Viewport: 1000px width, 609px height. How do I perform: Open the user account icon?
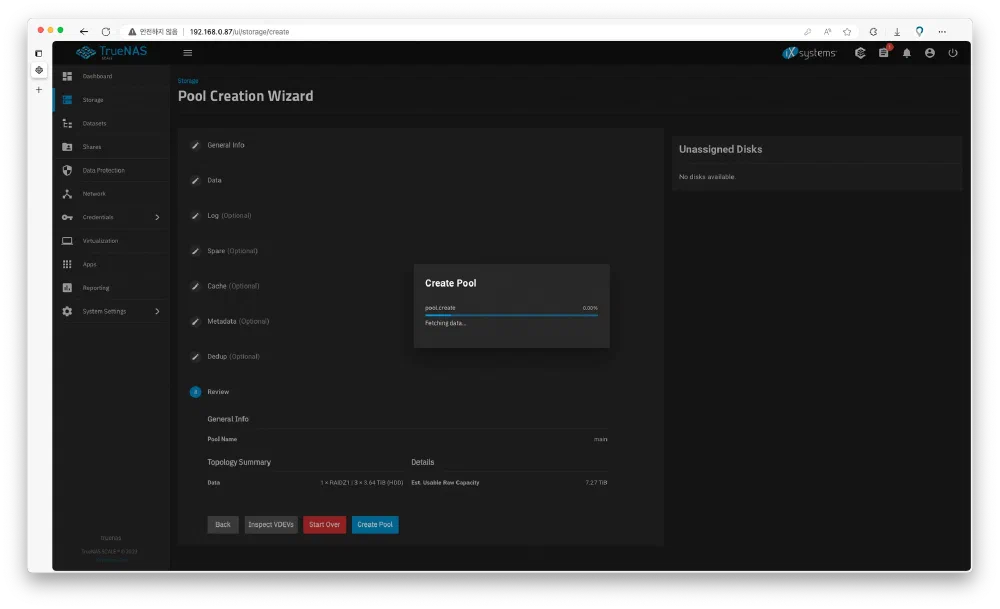pos(930,53)
